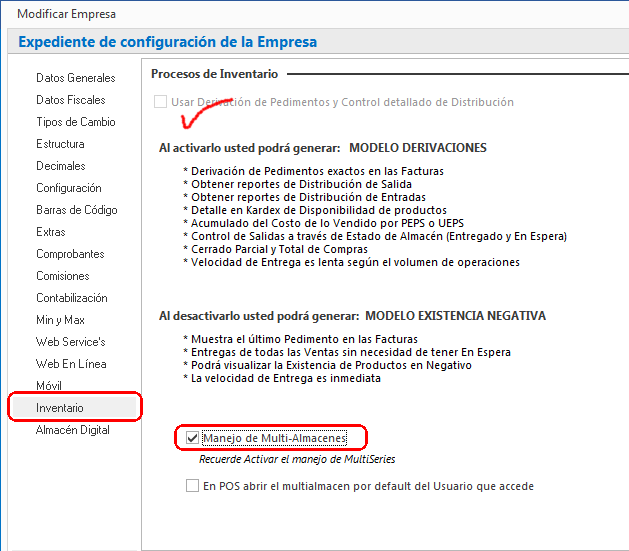The image size is (629, 551).
Task: Select Datos Fiscales in sidebar
Action: coord(70,100)
